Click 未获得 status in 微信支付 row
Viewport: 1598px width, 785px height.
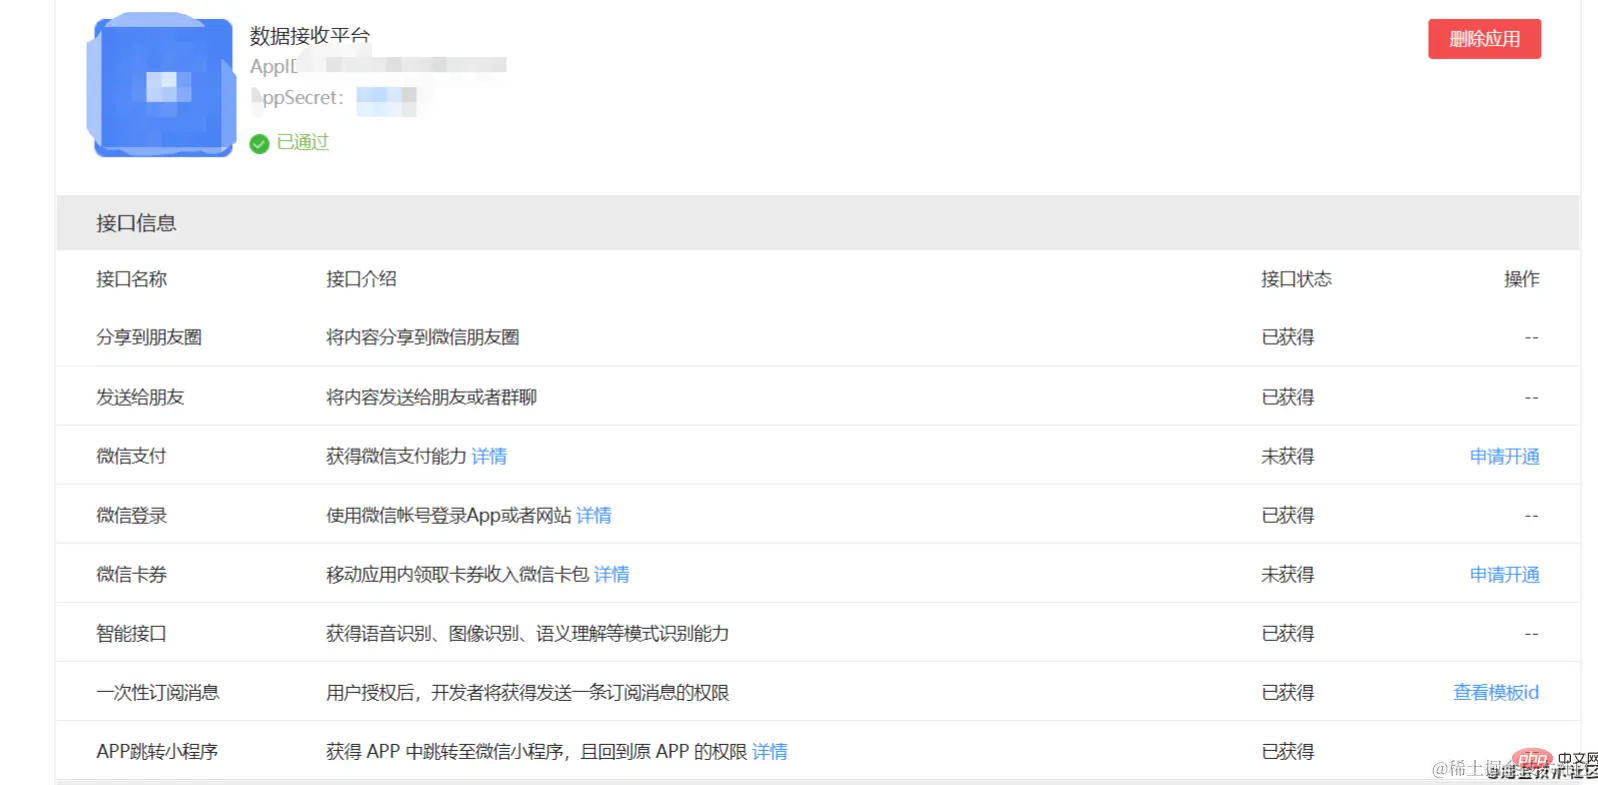coord(1288,456)
